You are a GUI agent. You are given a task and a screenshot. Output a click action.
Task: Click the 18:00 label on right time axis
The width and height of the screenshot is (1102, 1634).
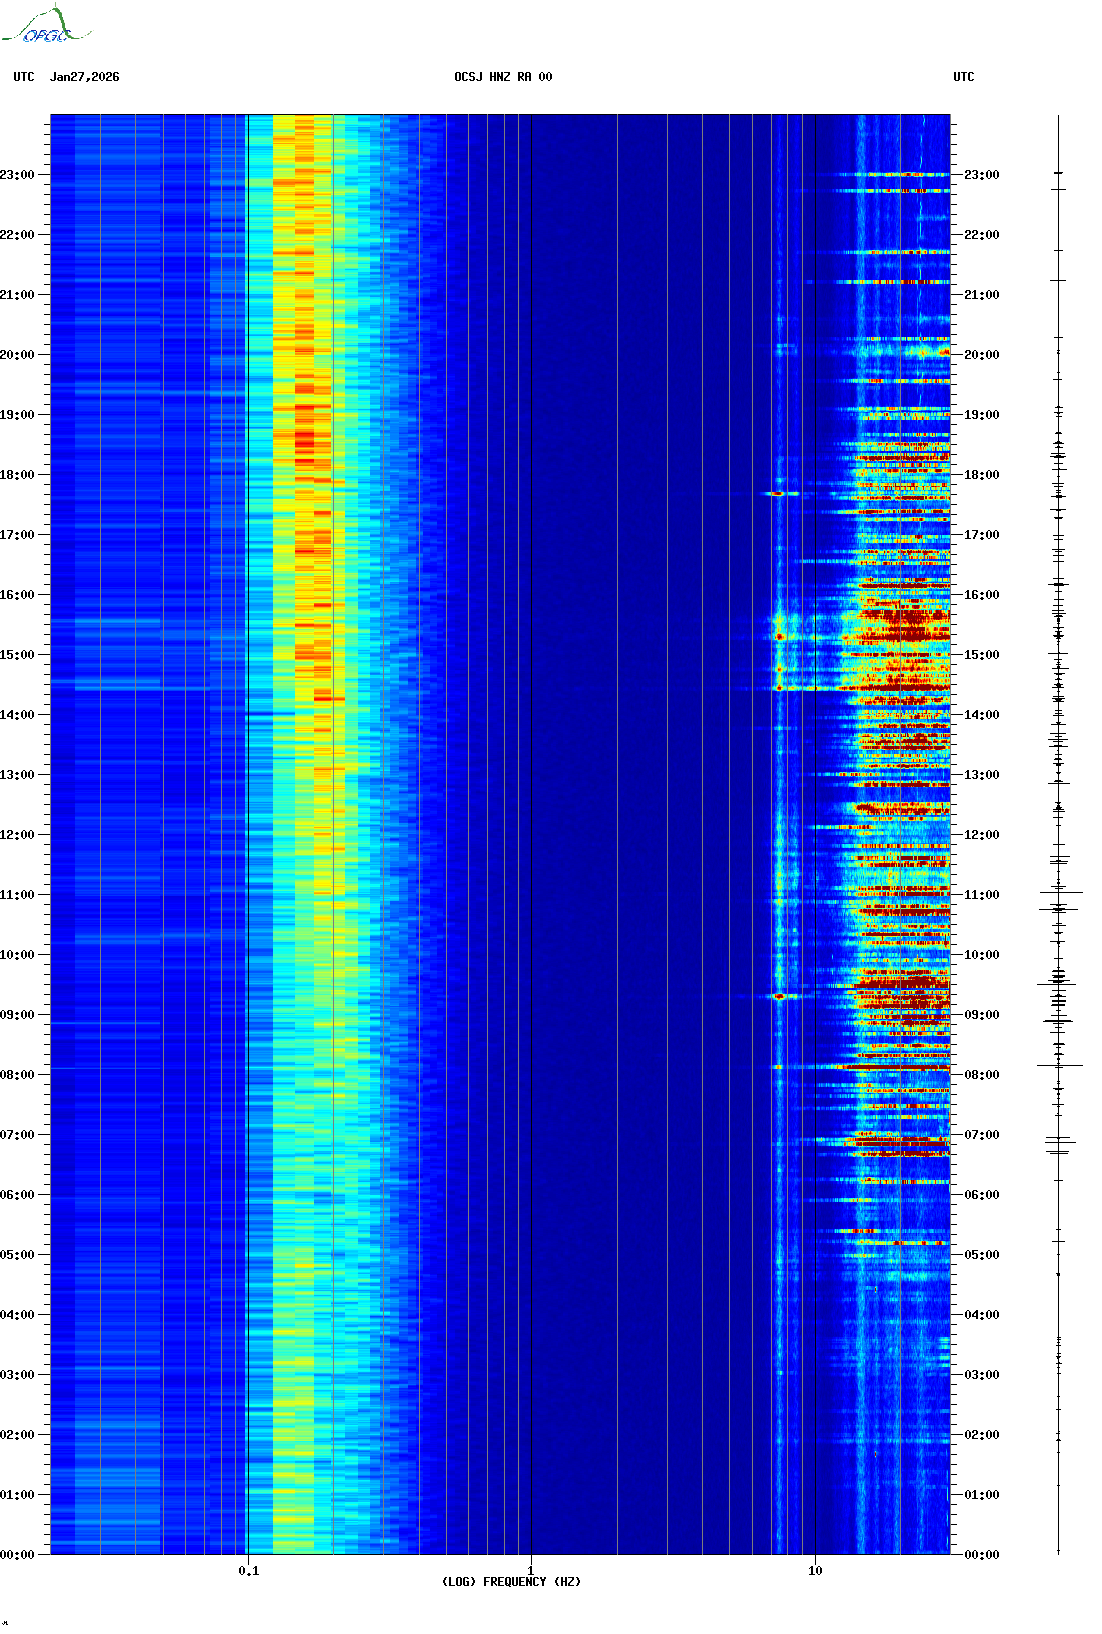pos(981,475)
